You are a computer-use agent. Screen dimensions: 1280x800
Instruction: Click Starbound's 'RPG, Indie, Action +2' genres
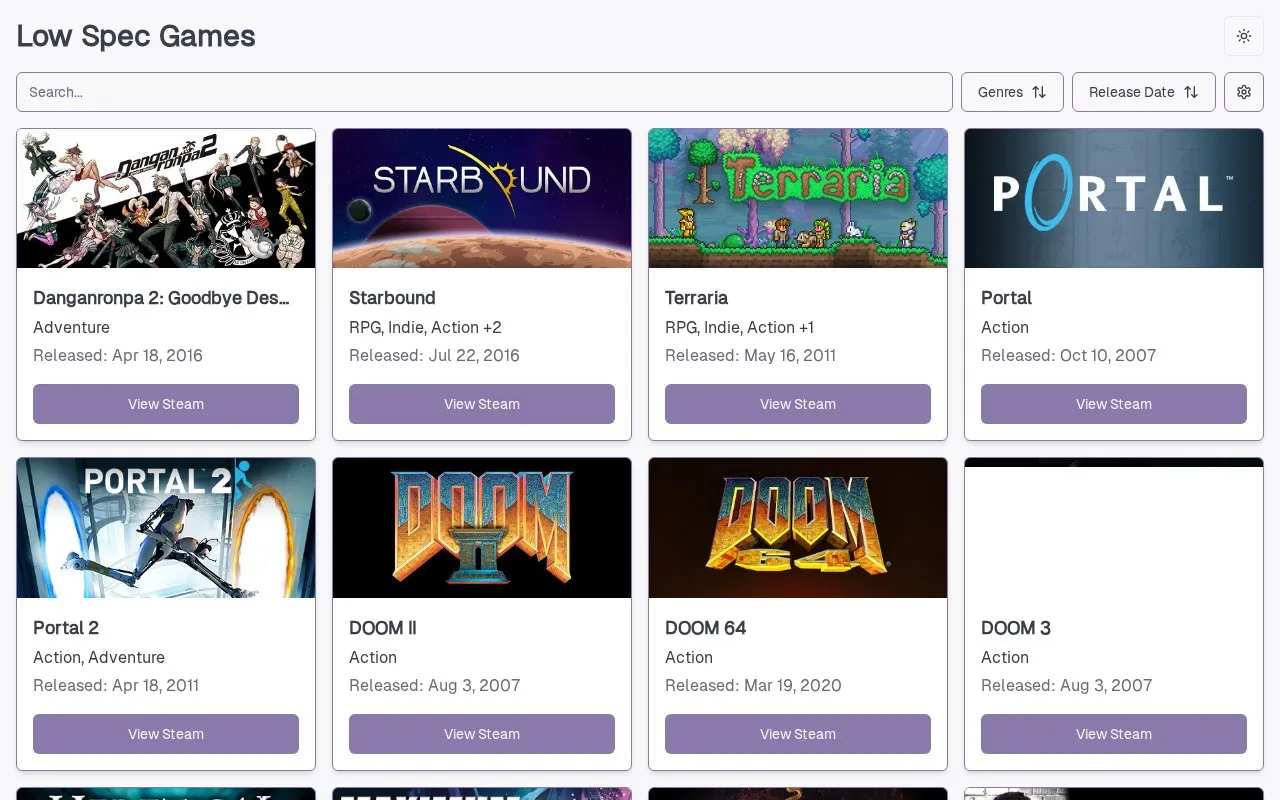(425, 327)
